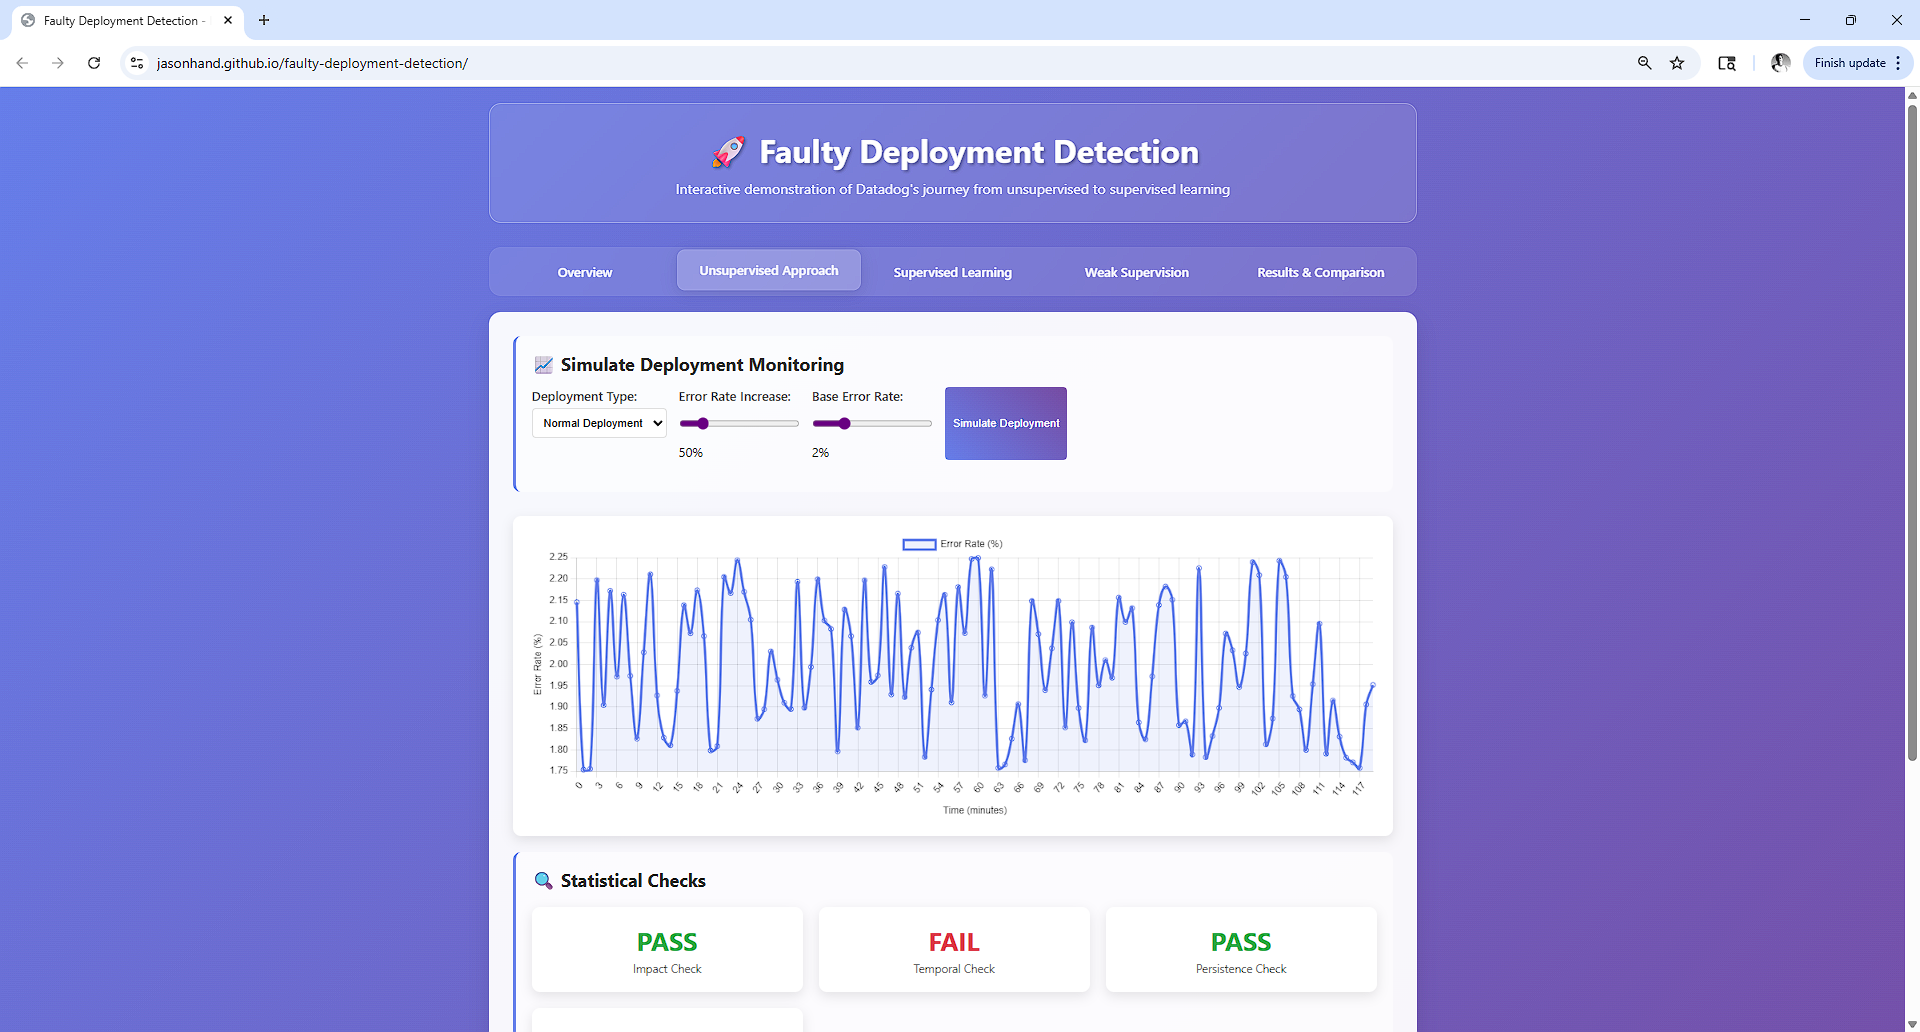Adjust the Base Error Rate slider
The height and width of the screenshot is (1032, 1920).
coord(872,424)
